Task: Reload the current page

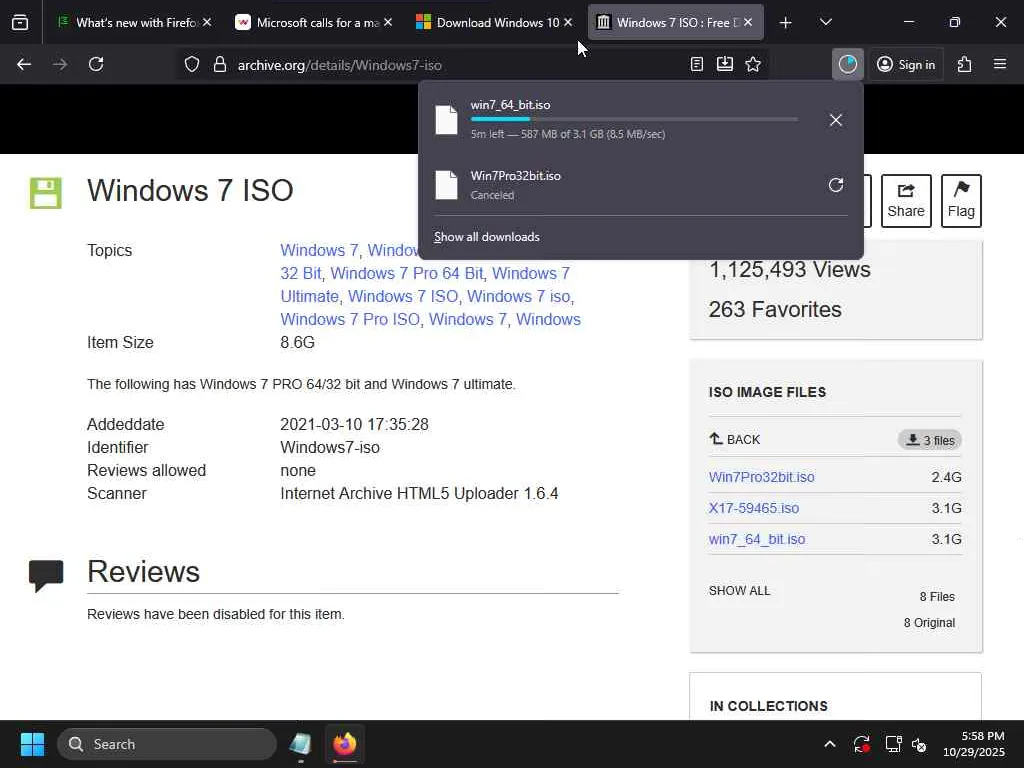Action: pos(96,64)
